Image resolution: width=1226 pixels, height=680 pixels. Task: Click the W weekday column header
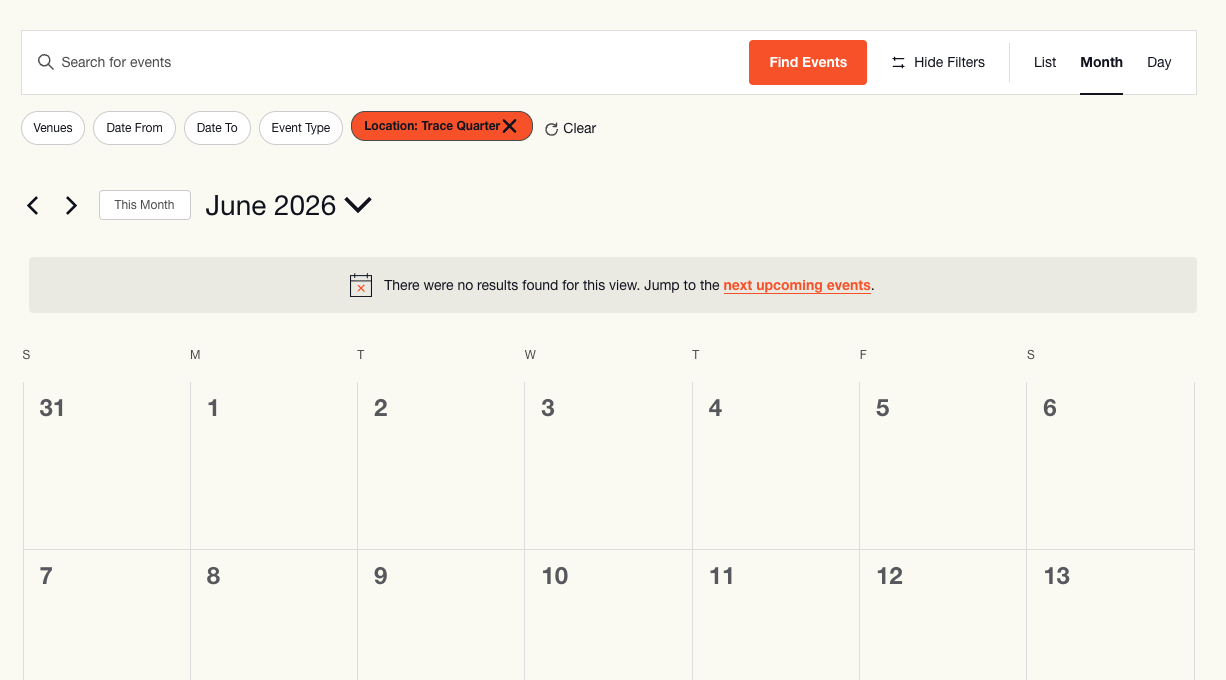tap(530, 355)
